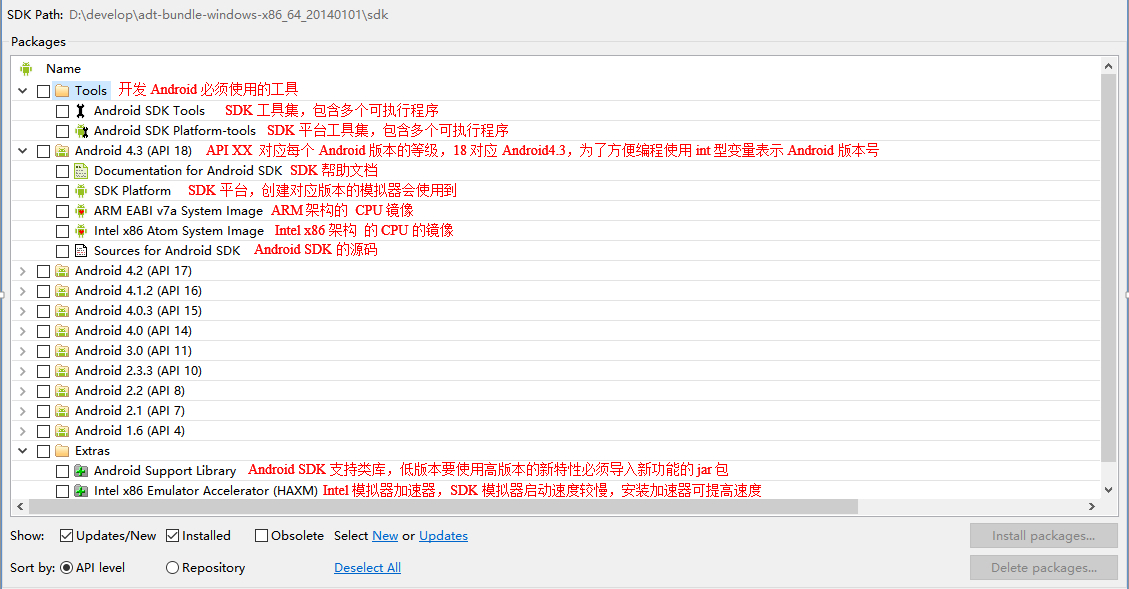Click the Install packages button
The image size is (1129, 589).
click(1043, 536)
